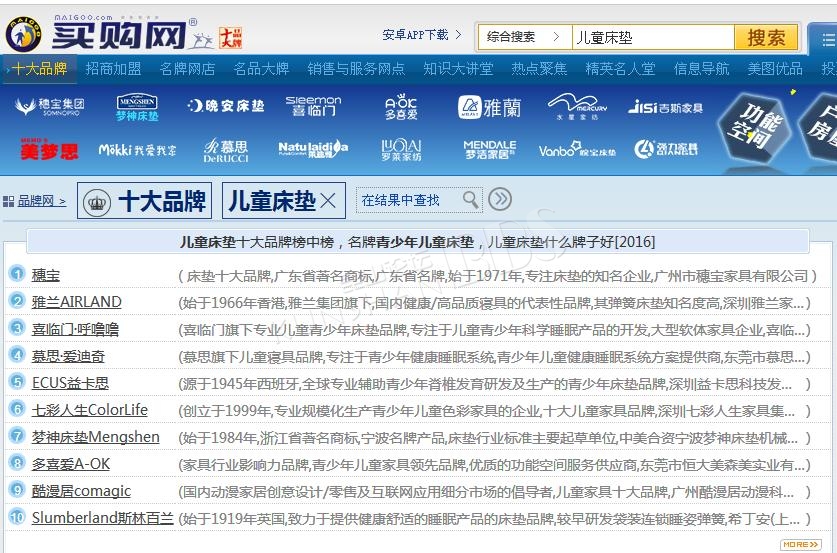The width and height of the screenshot is (837, 553).
Task: Open the 名牌网店 nav item
Action: [x=187, y=69]
